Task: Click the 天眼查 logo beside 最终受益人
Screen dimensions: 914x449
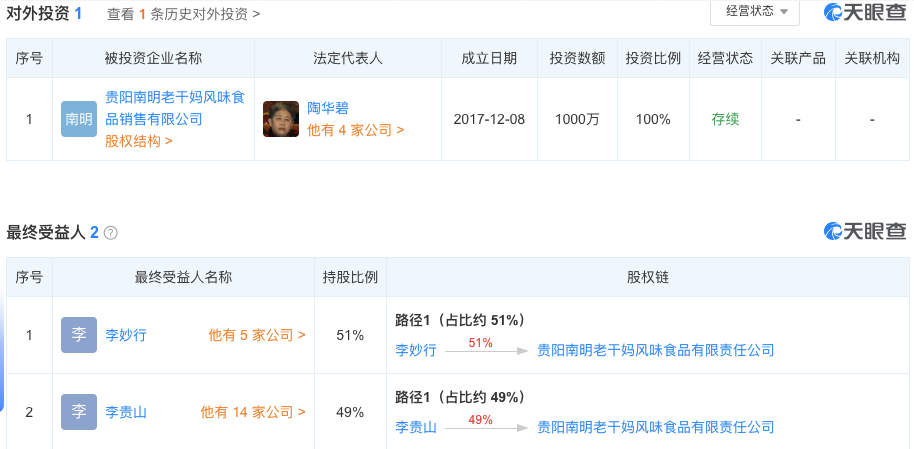Action: pos(865,231)
